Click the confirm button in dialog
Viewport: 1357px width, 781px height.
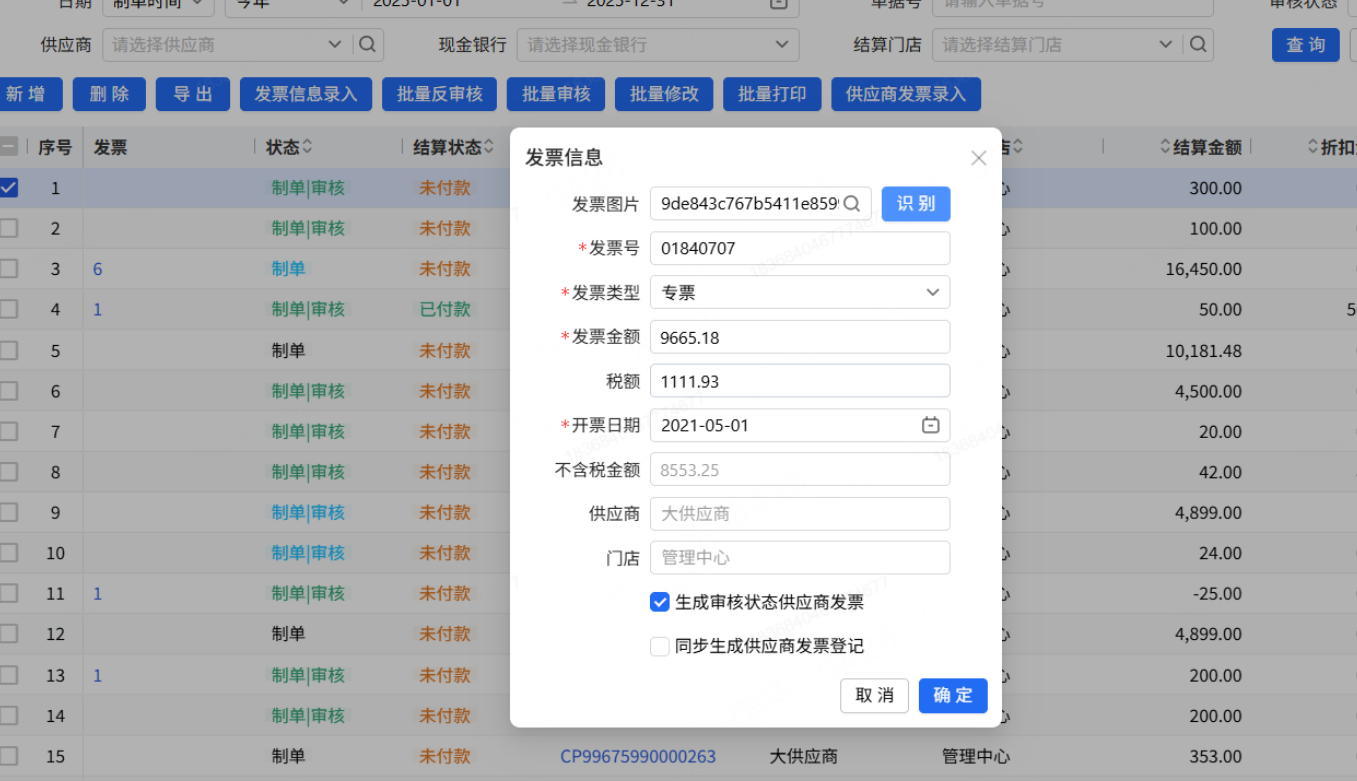point(952,696)
